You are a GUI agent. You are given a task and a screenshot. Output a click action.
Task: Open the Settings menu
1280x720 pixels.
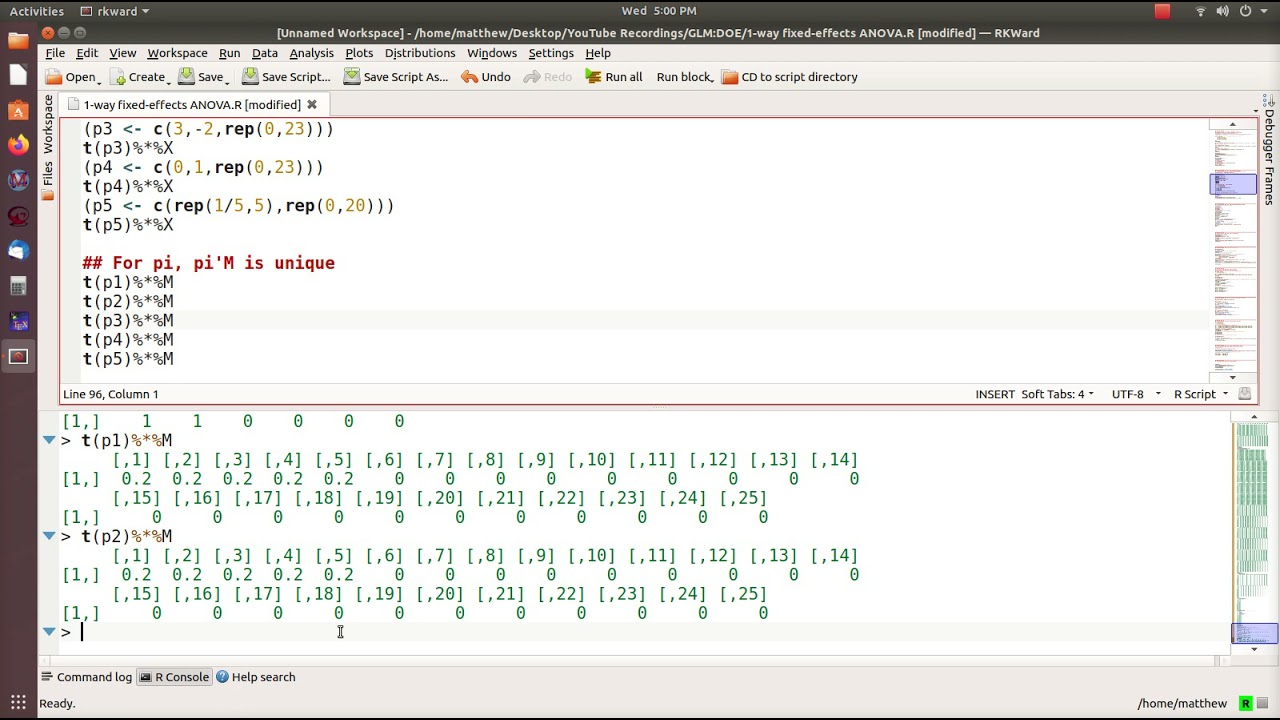(x=551, y=53)
